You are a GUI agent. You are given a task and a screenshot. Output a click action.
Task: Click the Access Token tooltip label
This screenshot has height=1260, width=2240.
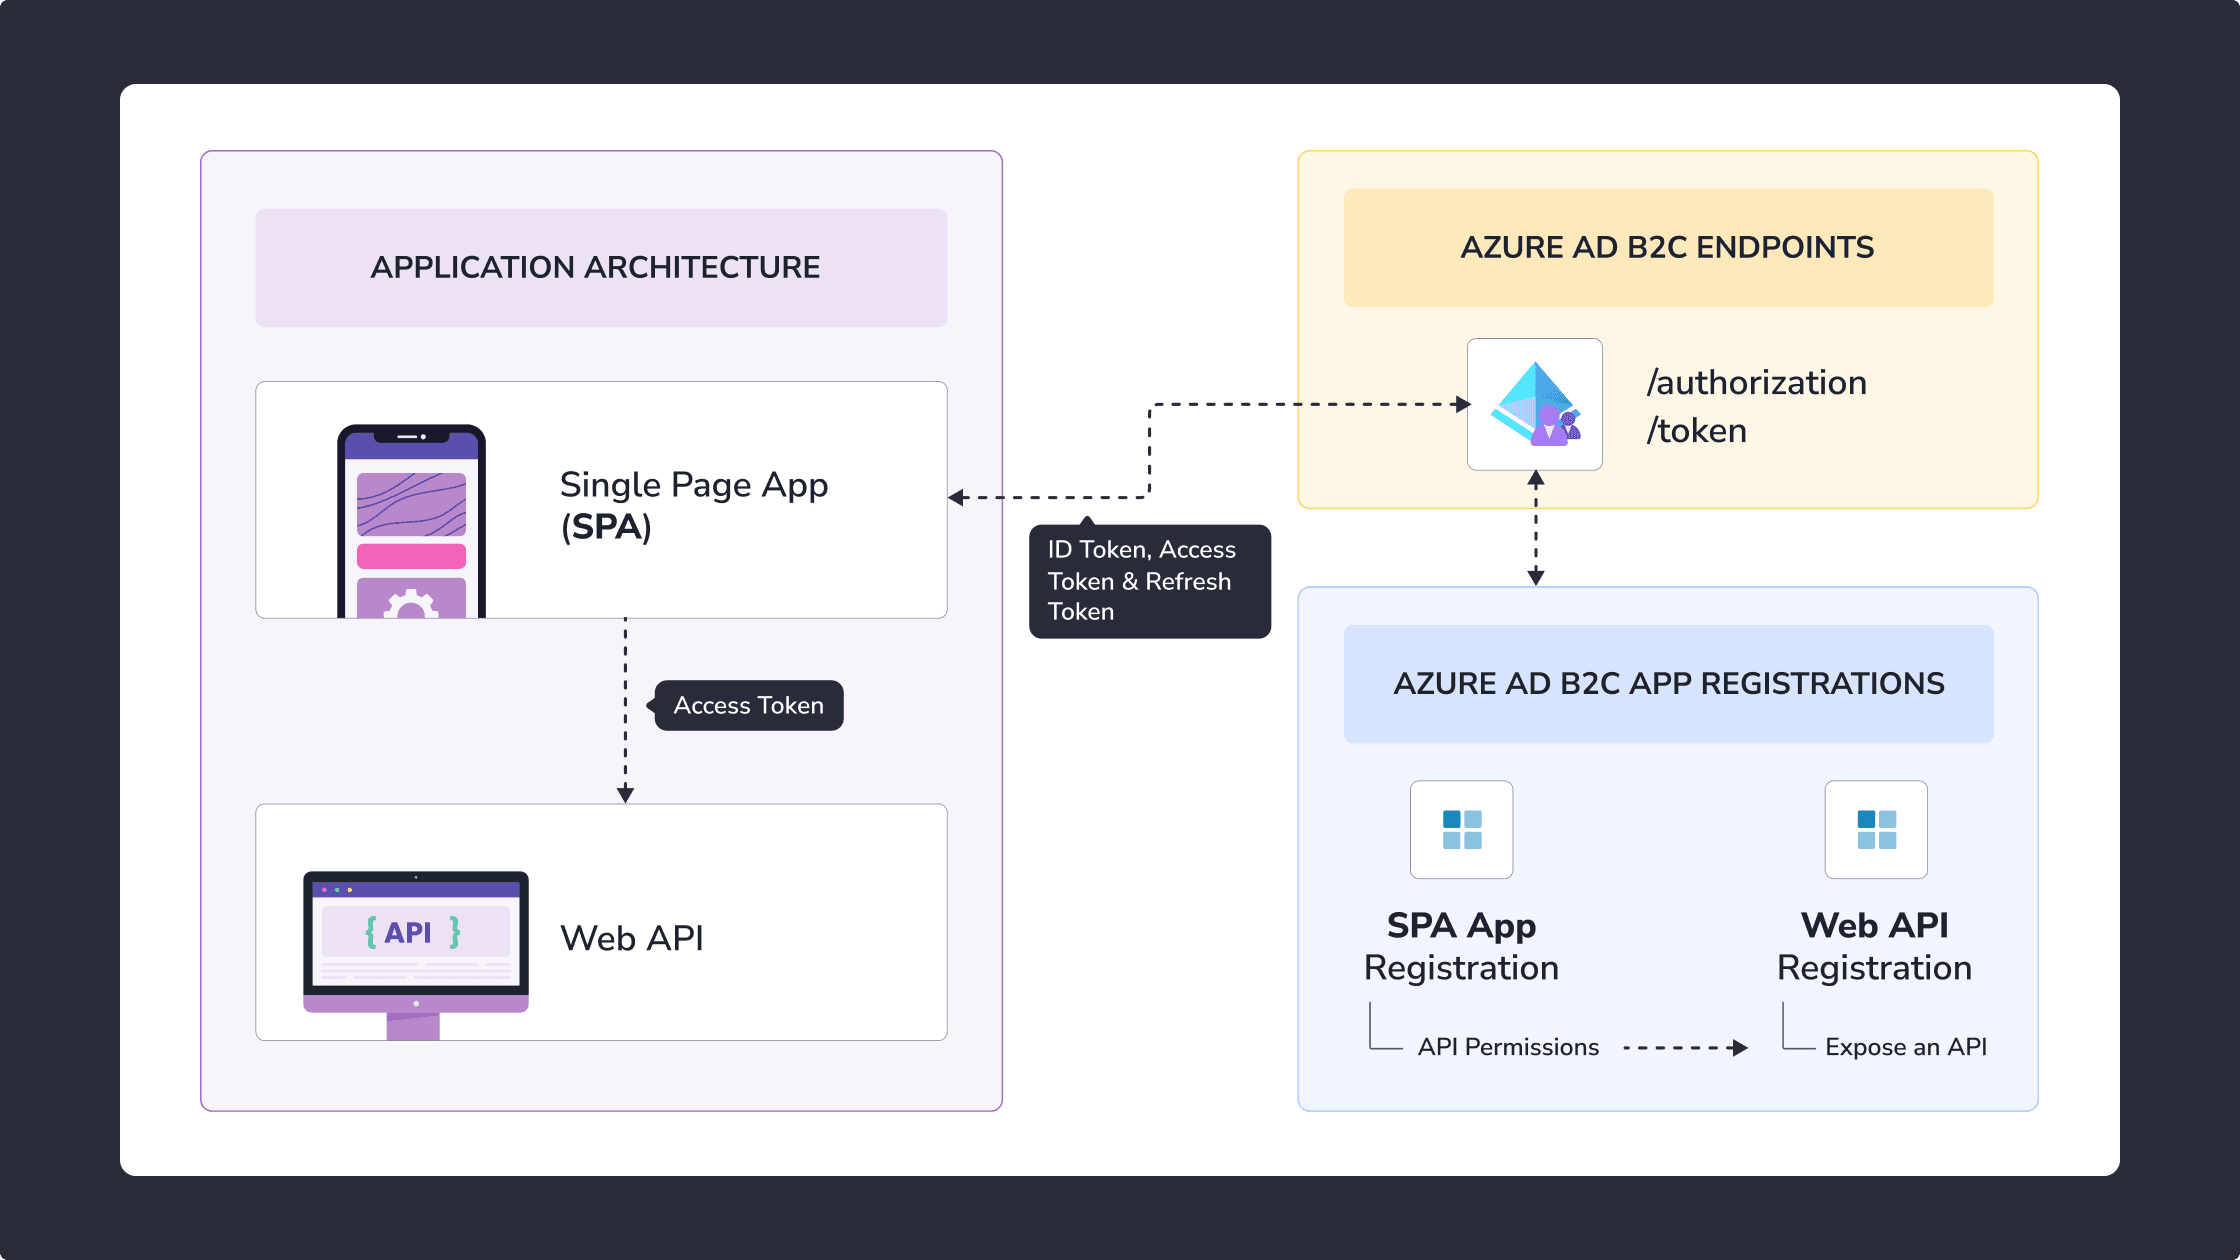[x=748, y=706]
